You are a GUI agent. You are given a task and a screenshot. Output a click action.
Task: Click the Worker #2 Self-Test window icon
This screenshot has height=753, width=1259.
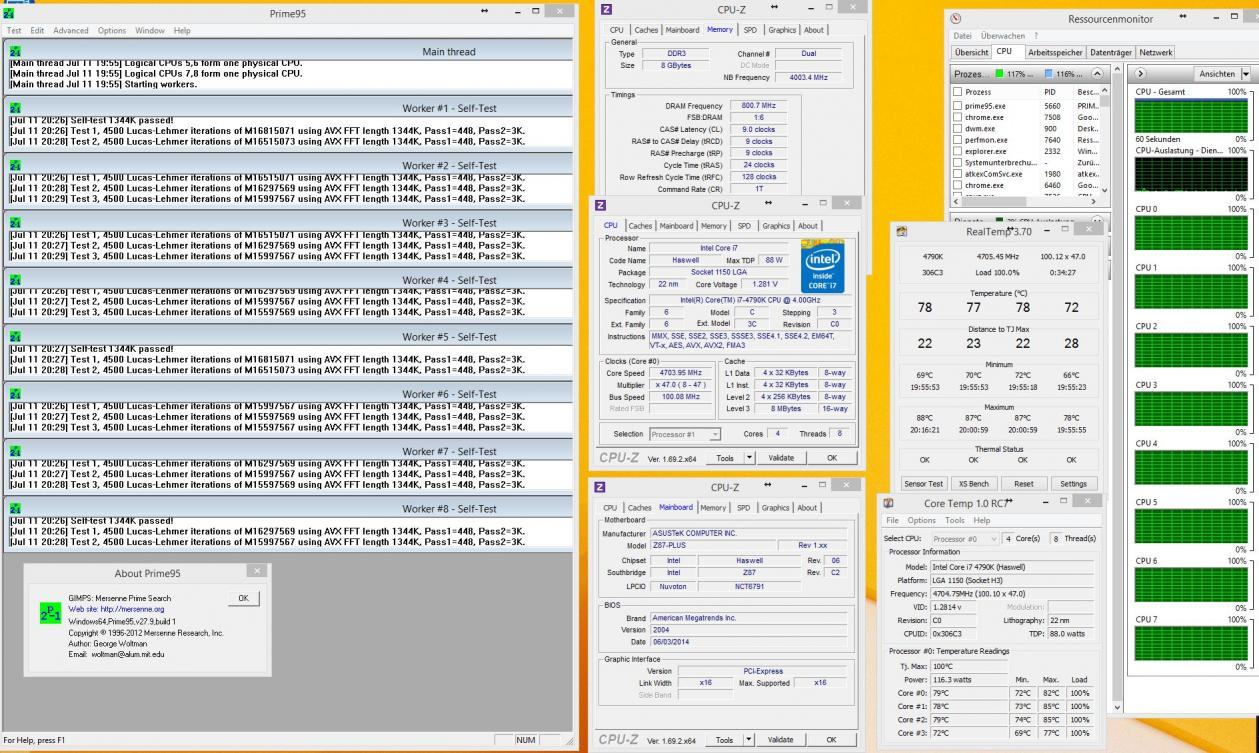click(15, 165)
